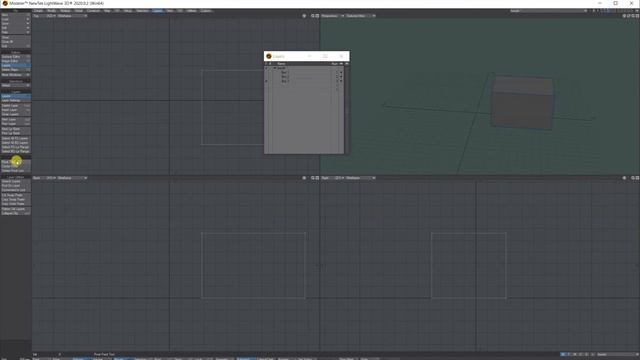Click the Modeler application icon in title bar
The image size is (640, 360).
coord(5,3)
